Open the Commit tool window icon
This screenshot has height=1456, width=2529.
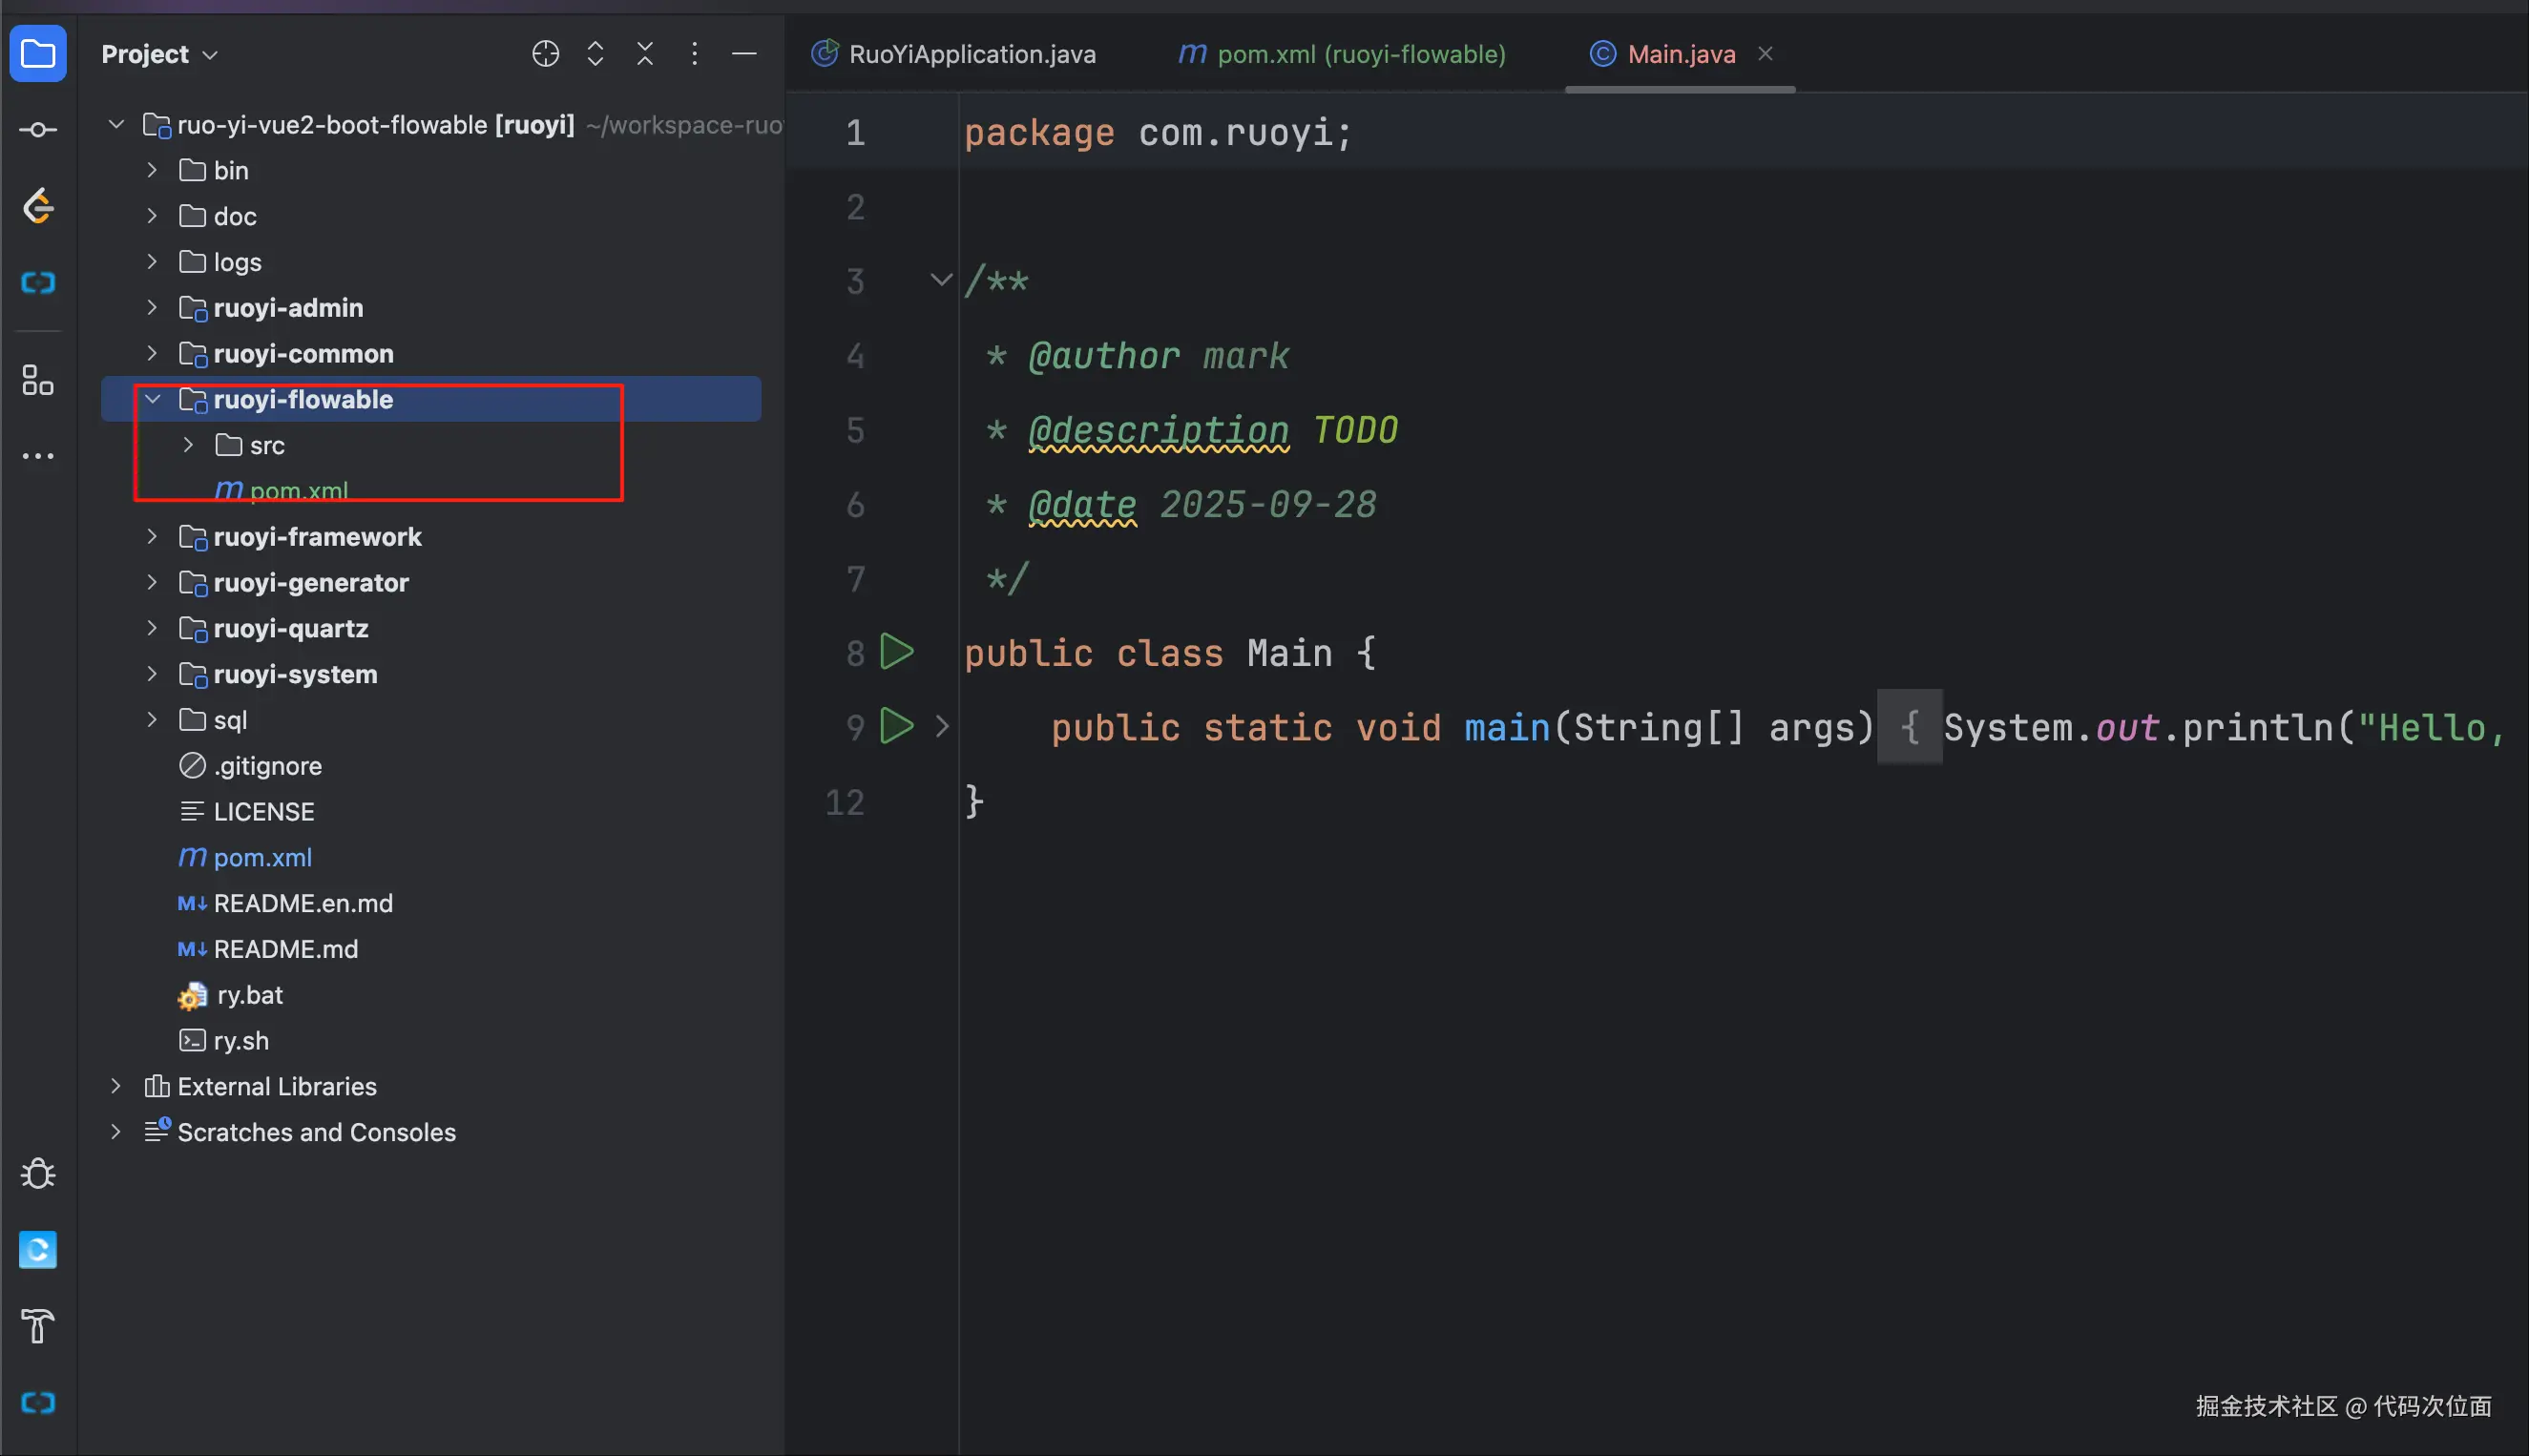point(38,130)
